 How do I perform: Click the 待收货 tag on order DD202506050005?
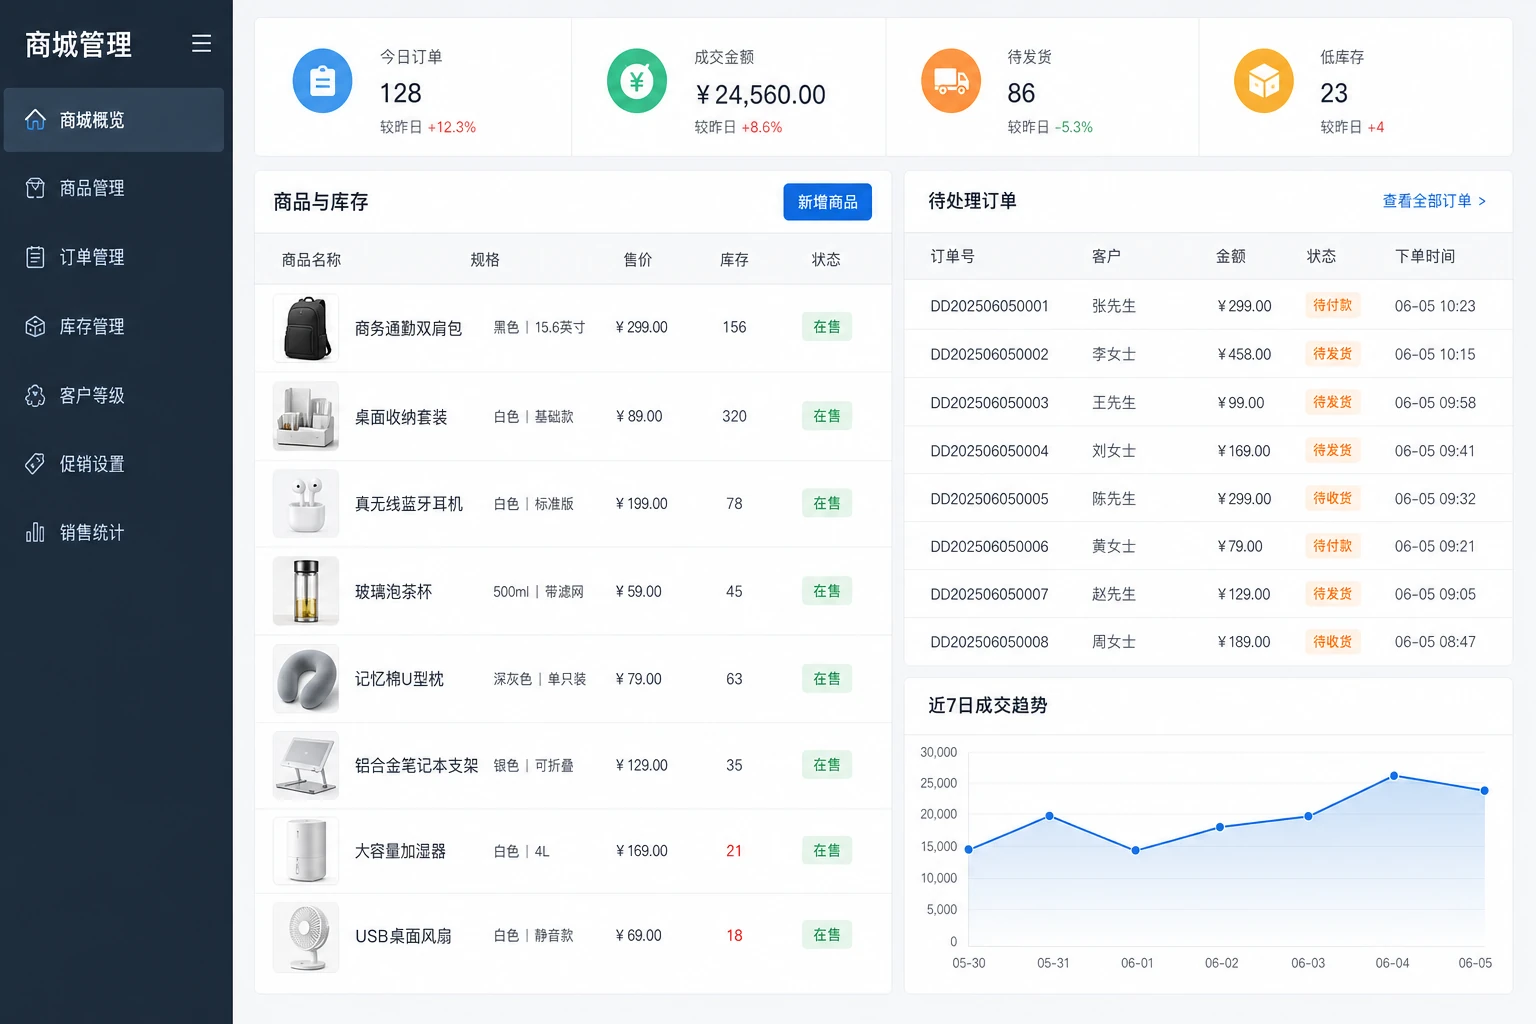coord(1332,498)
